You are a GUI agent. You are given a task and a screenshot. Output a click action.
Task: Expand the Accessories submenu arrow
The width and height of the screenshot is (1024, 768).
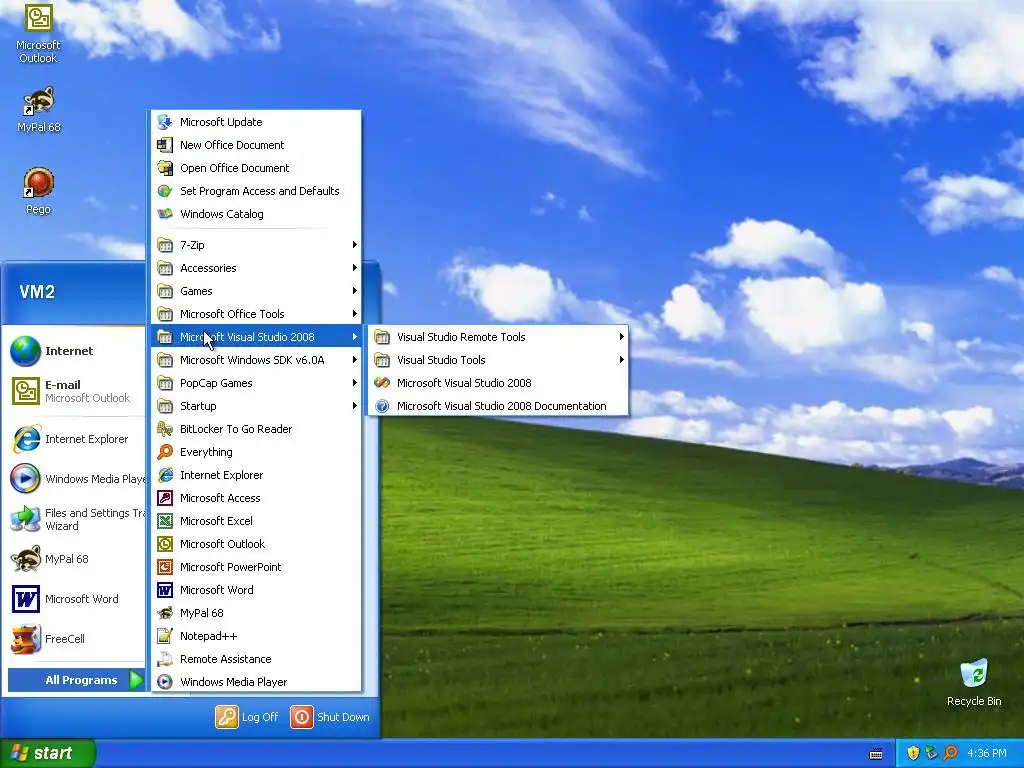355,268
